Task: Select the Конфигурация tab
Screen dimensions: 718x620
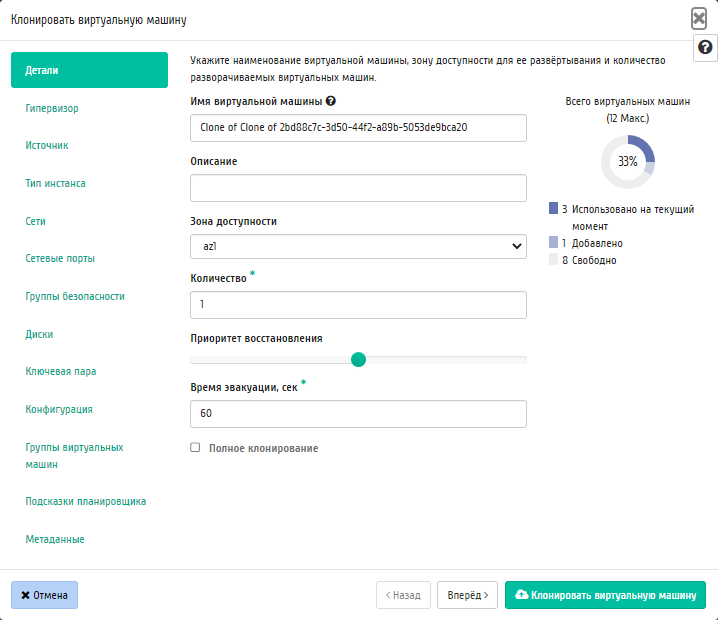Action: point(59,409)
